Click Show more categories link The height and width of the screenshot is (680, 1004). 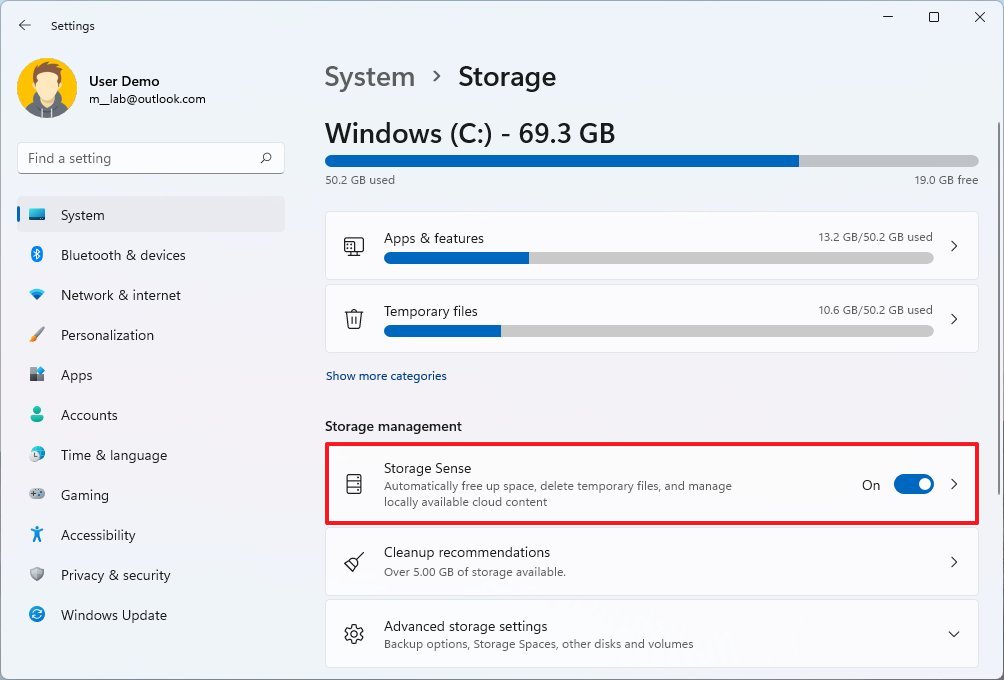[x=386, y=376]
